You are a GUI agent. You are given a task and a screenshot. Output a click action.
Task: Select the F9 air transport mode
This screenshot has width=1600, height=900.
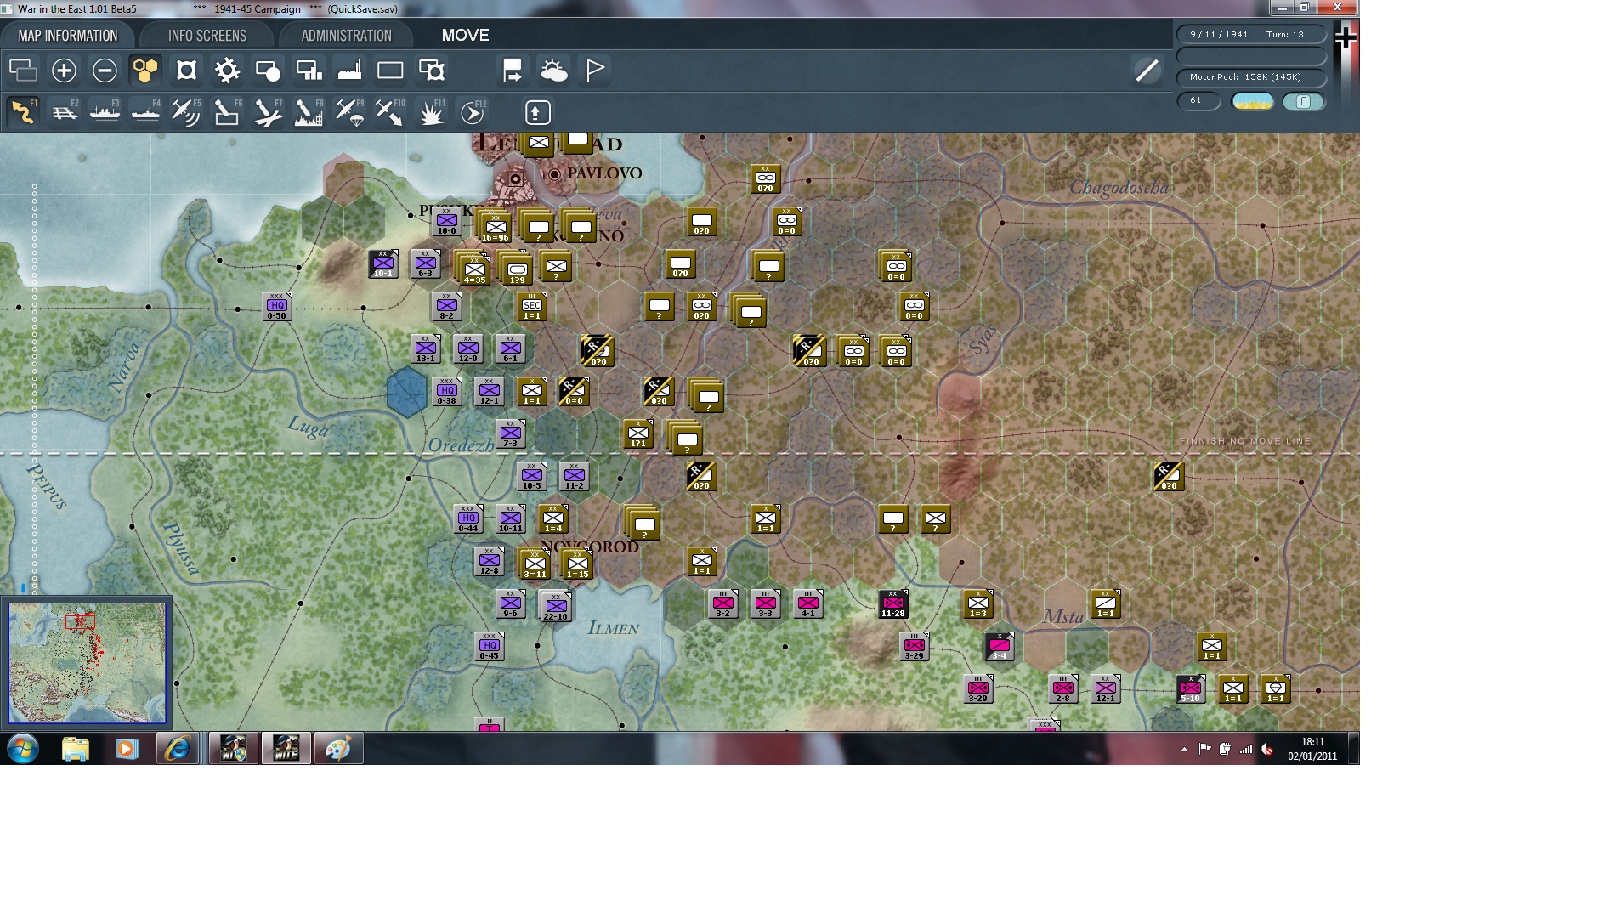(349, 112)
